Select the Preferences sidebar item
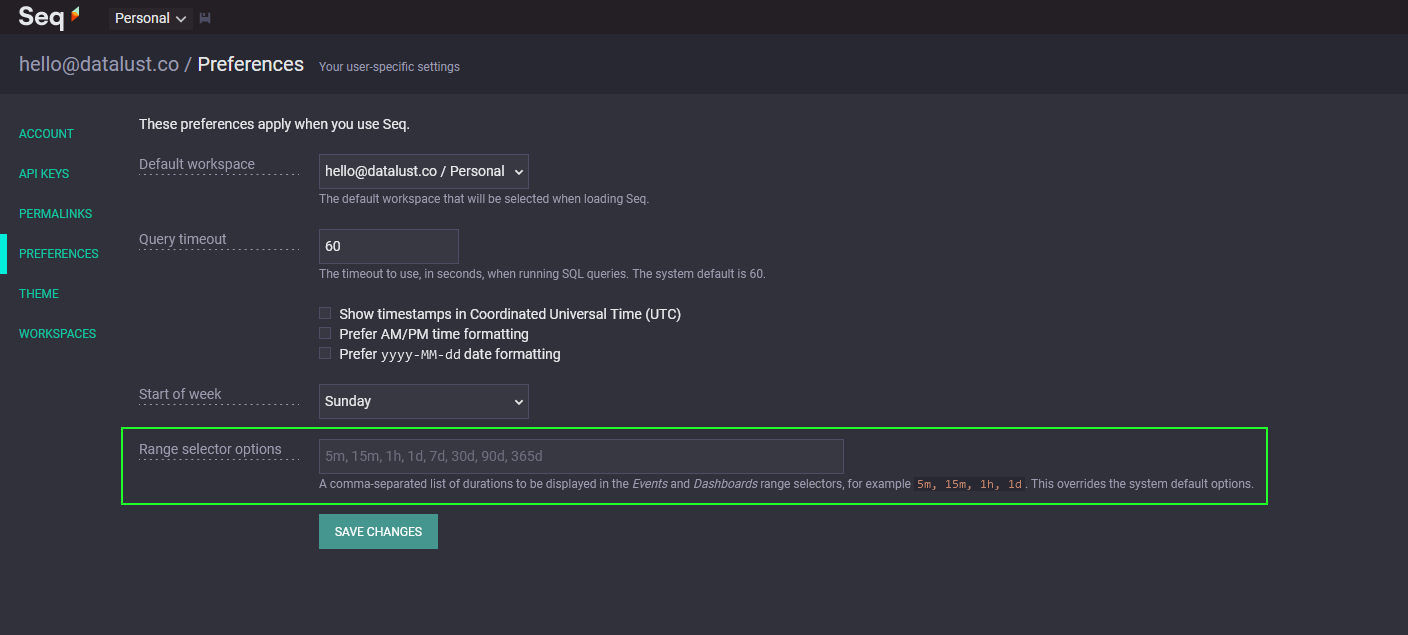Image resolution: width=1408 pixels, height=635 pixels. point(59,254)
